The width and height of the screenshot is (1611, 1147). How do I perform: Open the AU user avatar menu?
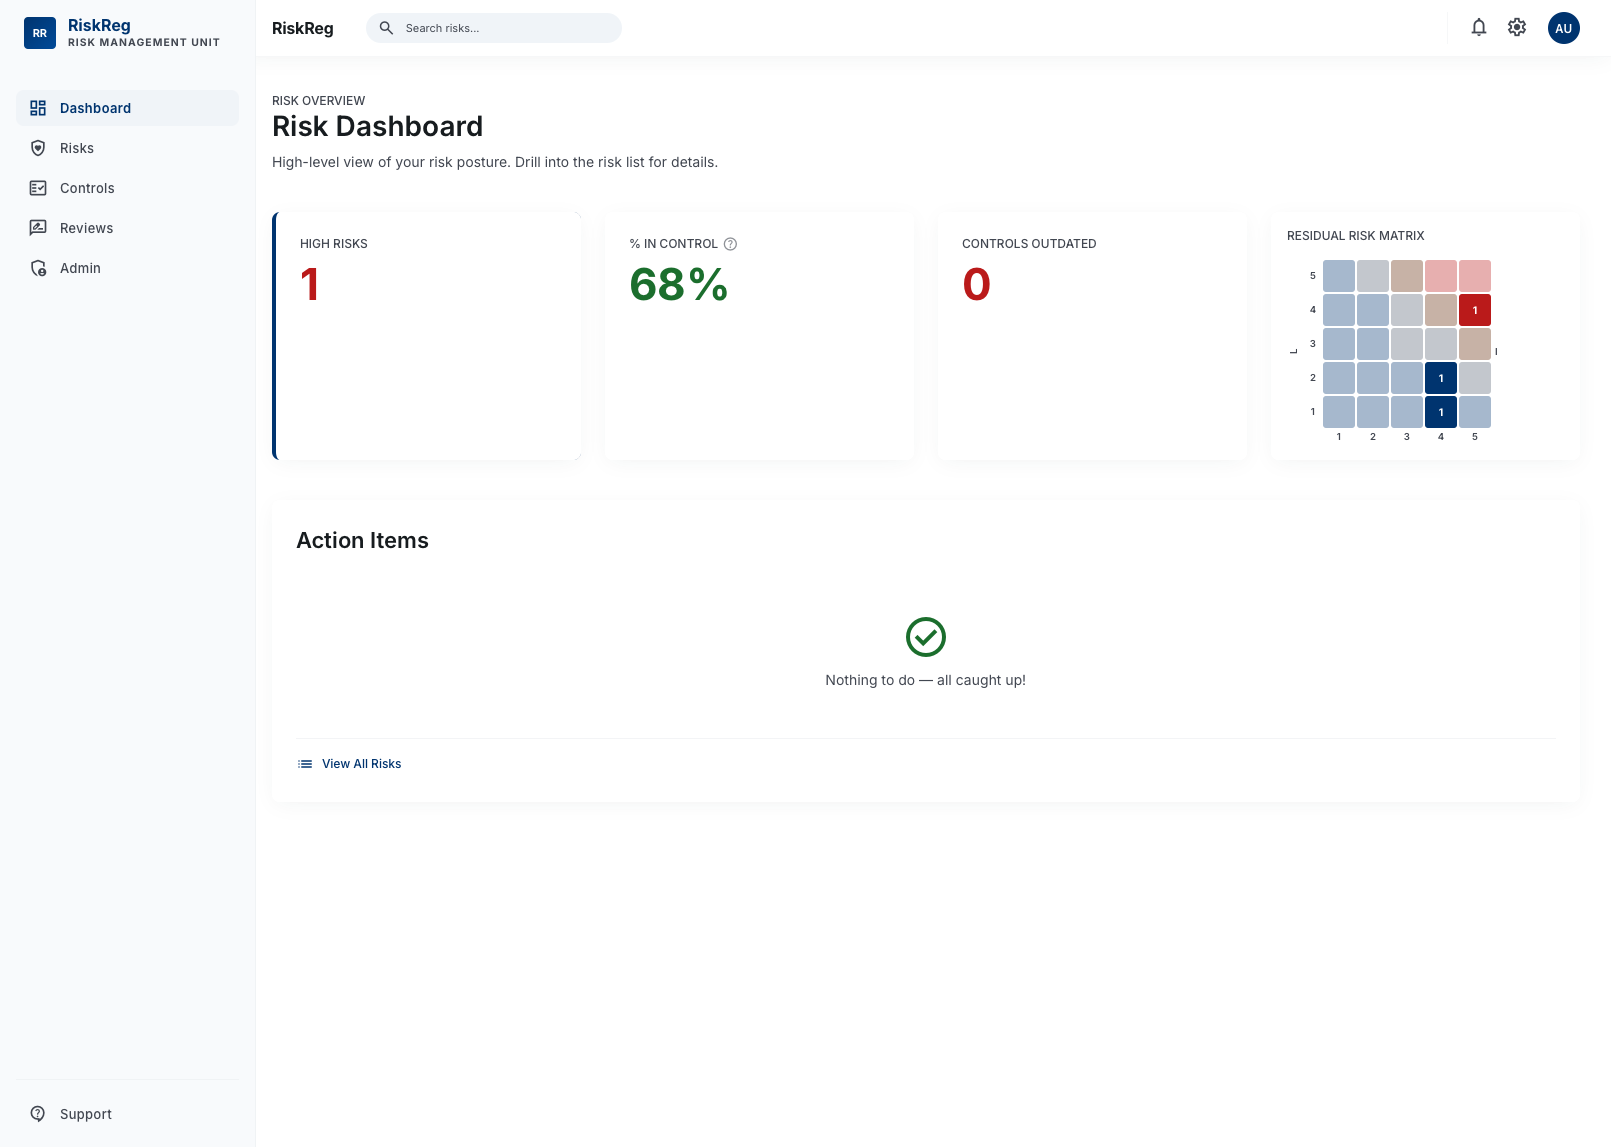1563,27
